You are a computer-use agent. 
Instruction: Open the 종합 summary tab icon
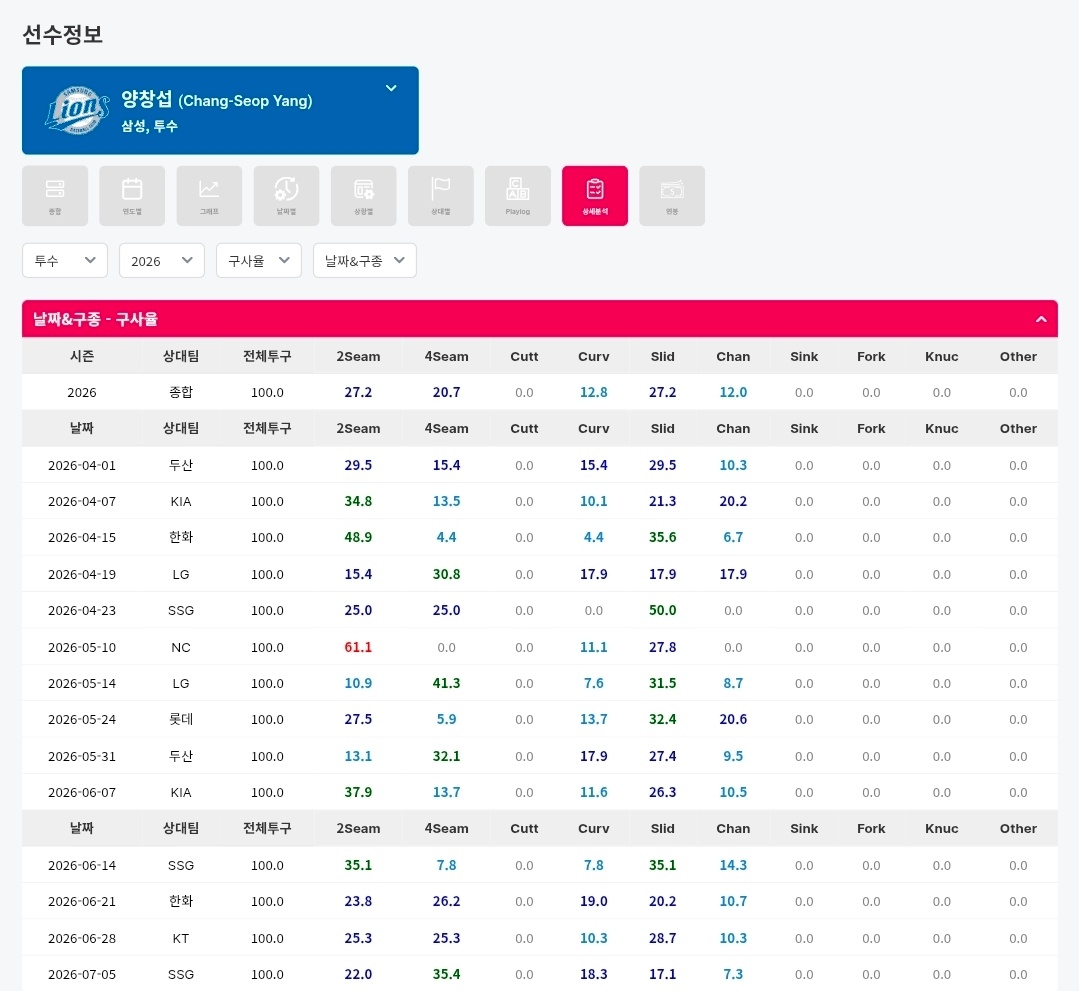(55, 195)
